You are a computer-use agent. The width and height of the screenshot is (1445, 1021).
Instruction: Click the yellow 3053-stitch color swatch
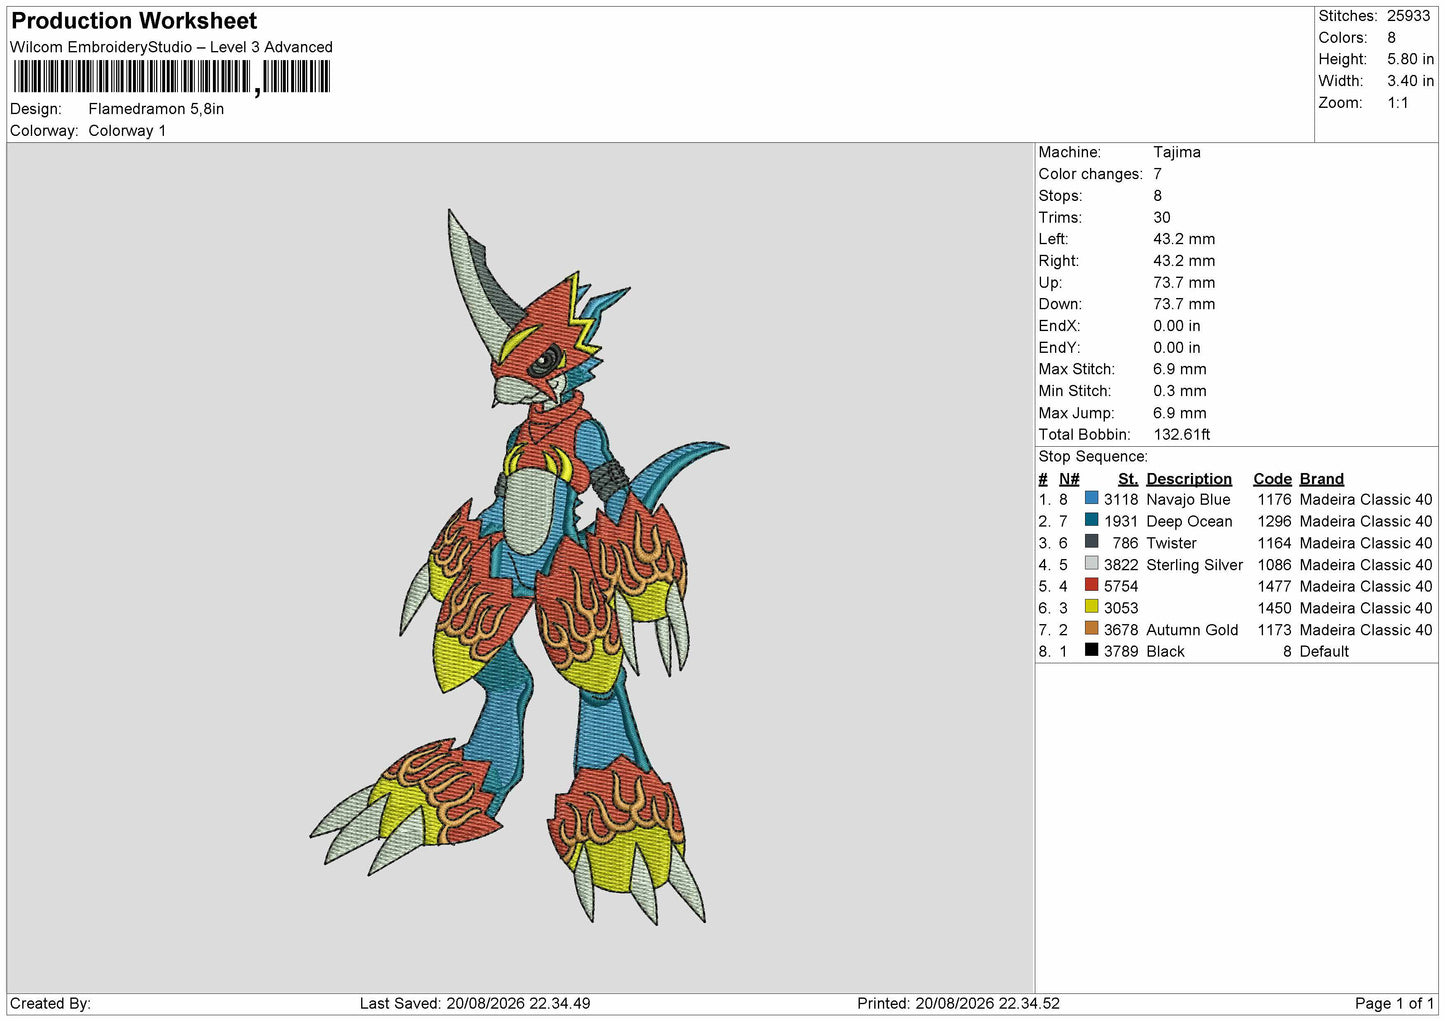pos(1091,607)
